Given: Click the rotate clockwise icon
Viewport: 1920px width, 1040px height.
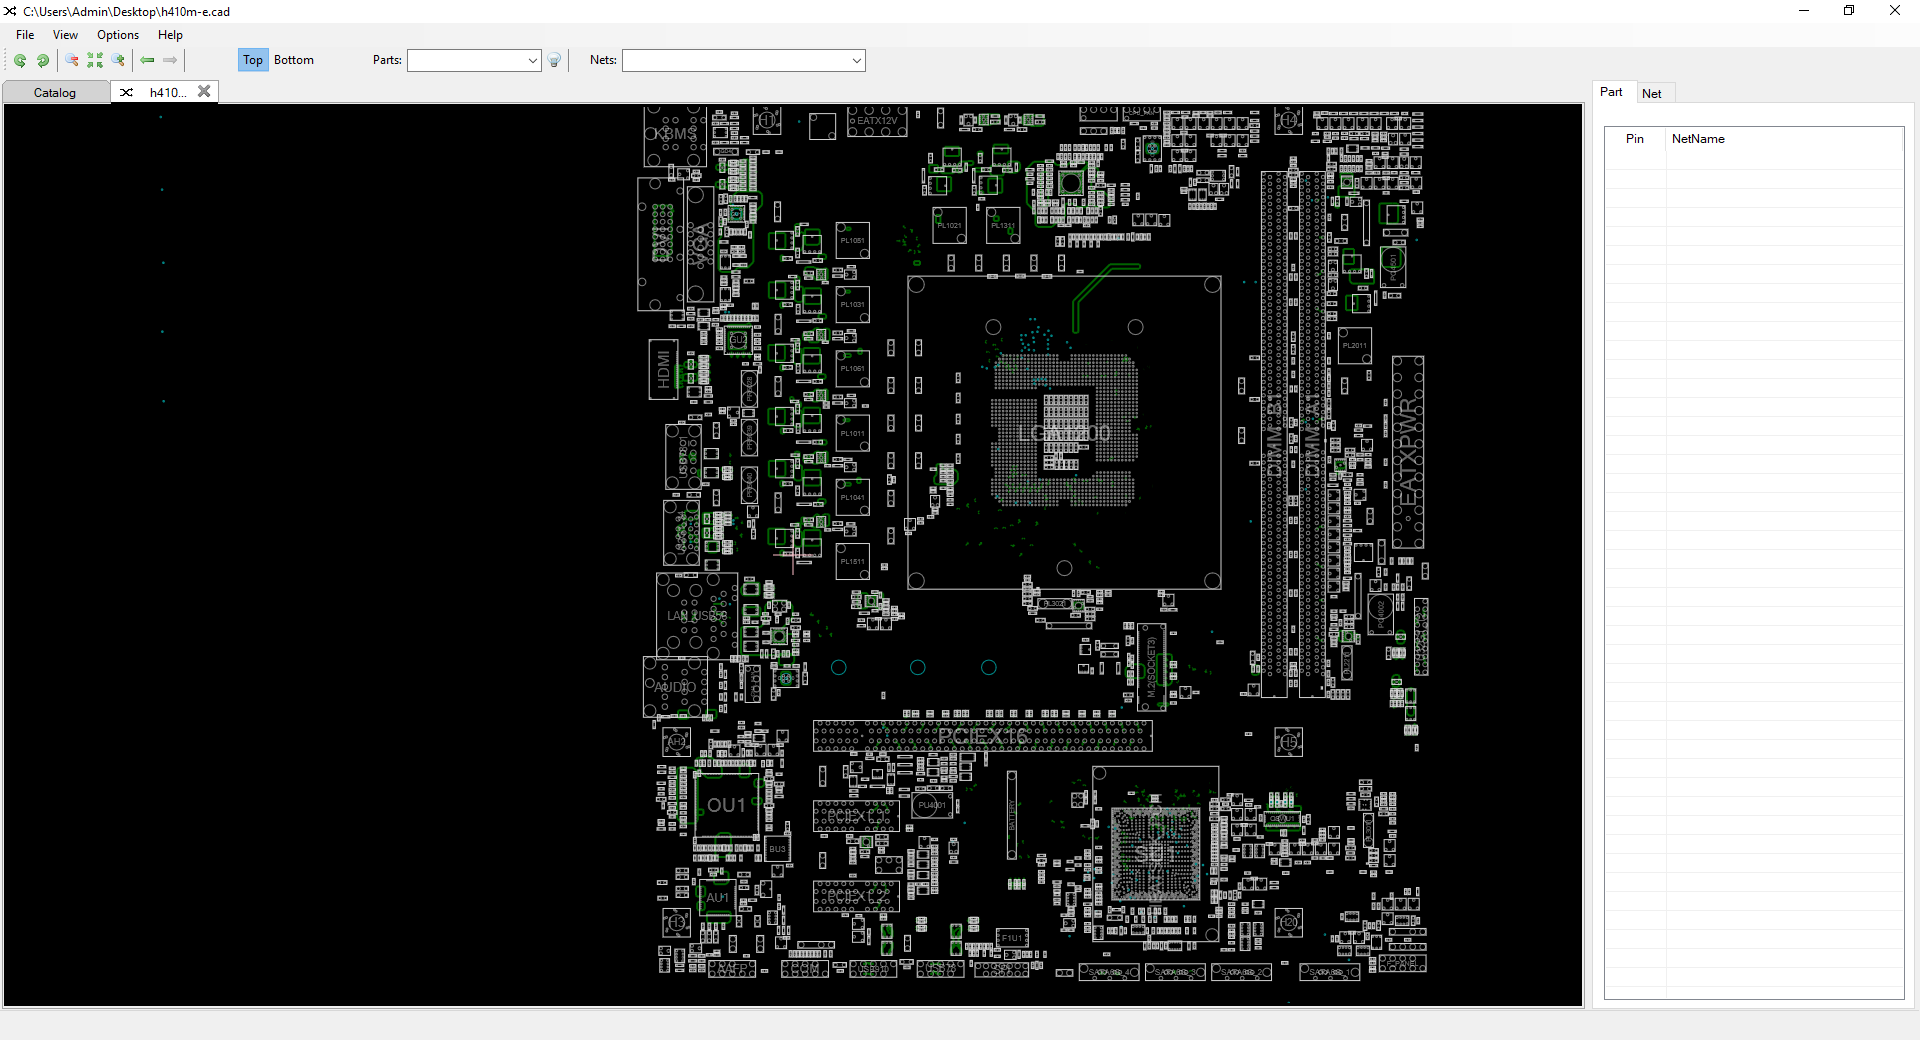Looking at the screenshot, I should [43, 61].
